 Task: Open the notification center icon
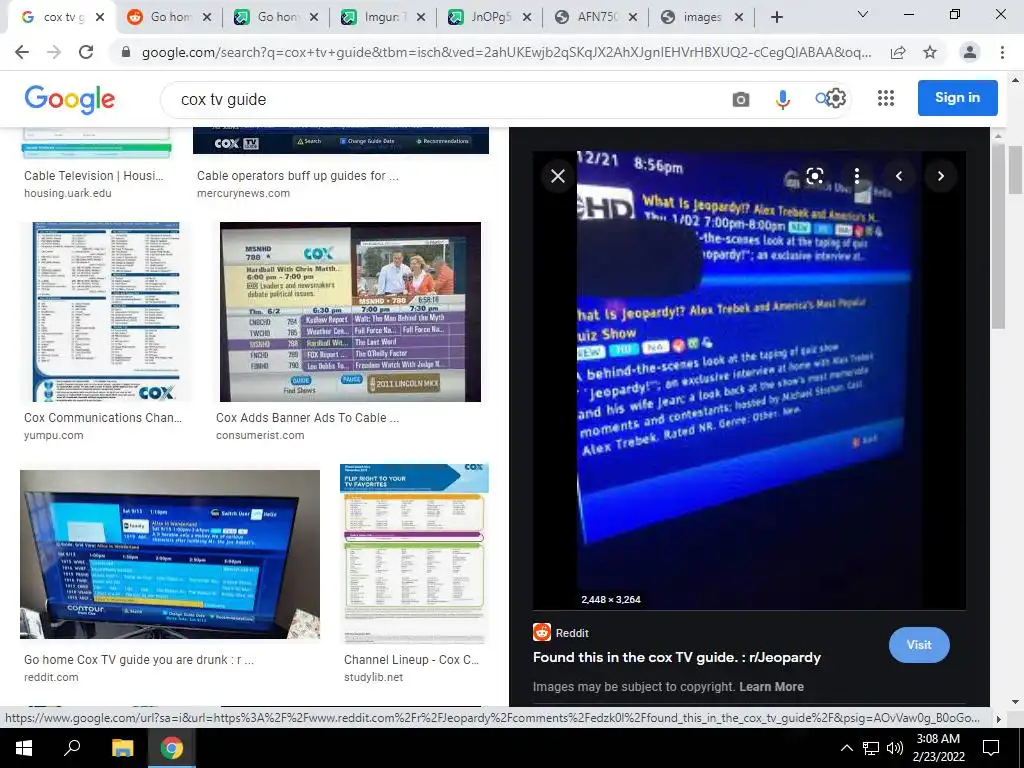991,748
